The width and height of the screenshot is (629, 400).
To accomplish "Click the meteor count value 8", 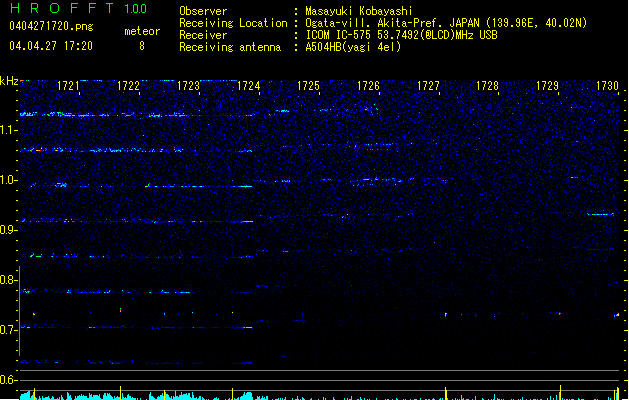I will click(x=142, y=46).
